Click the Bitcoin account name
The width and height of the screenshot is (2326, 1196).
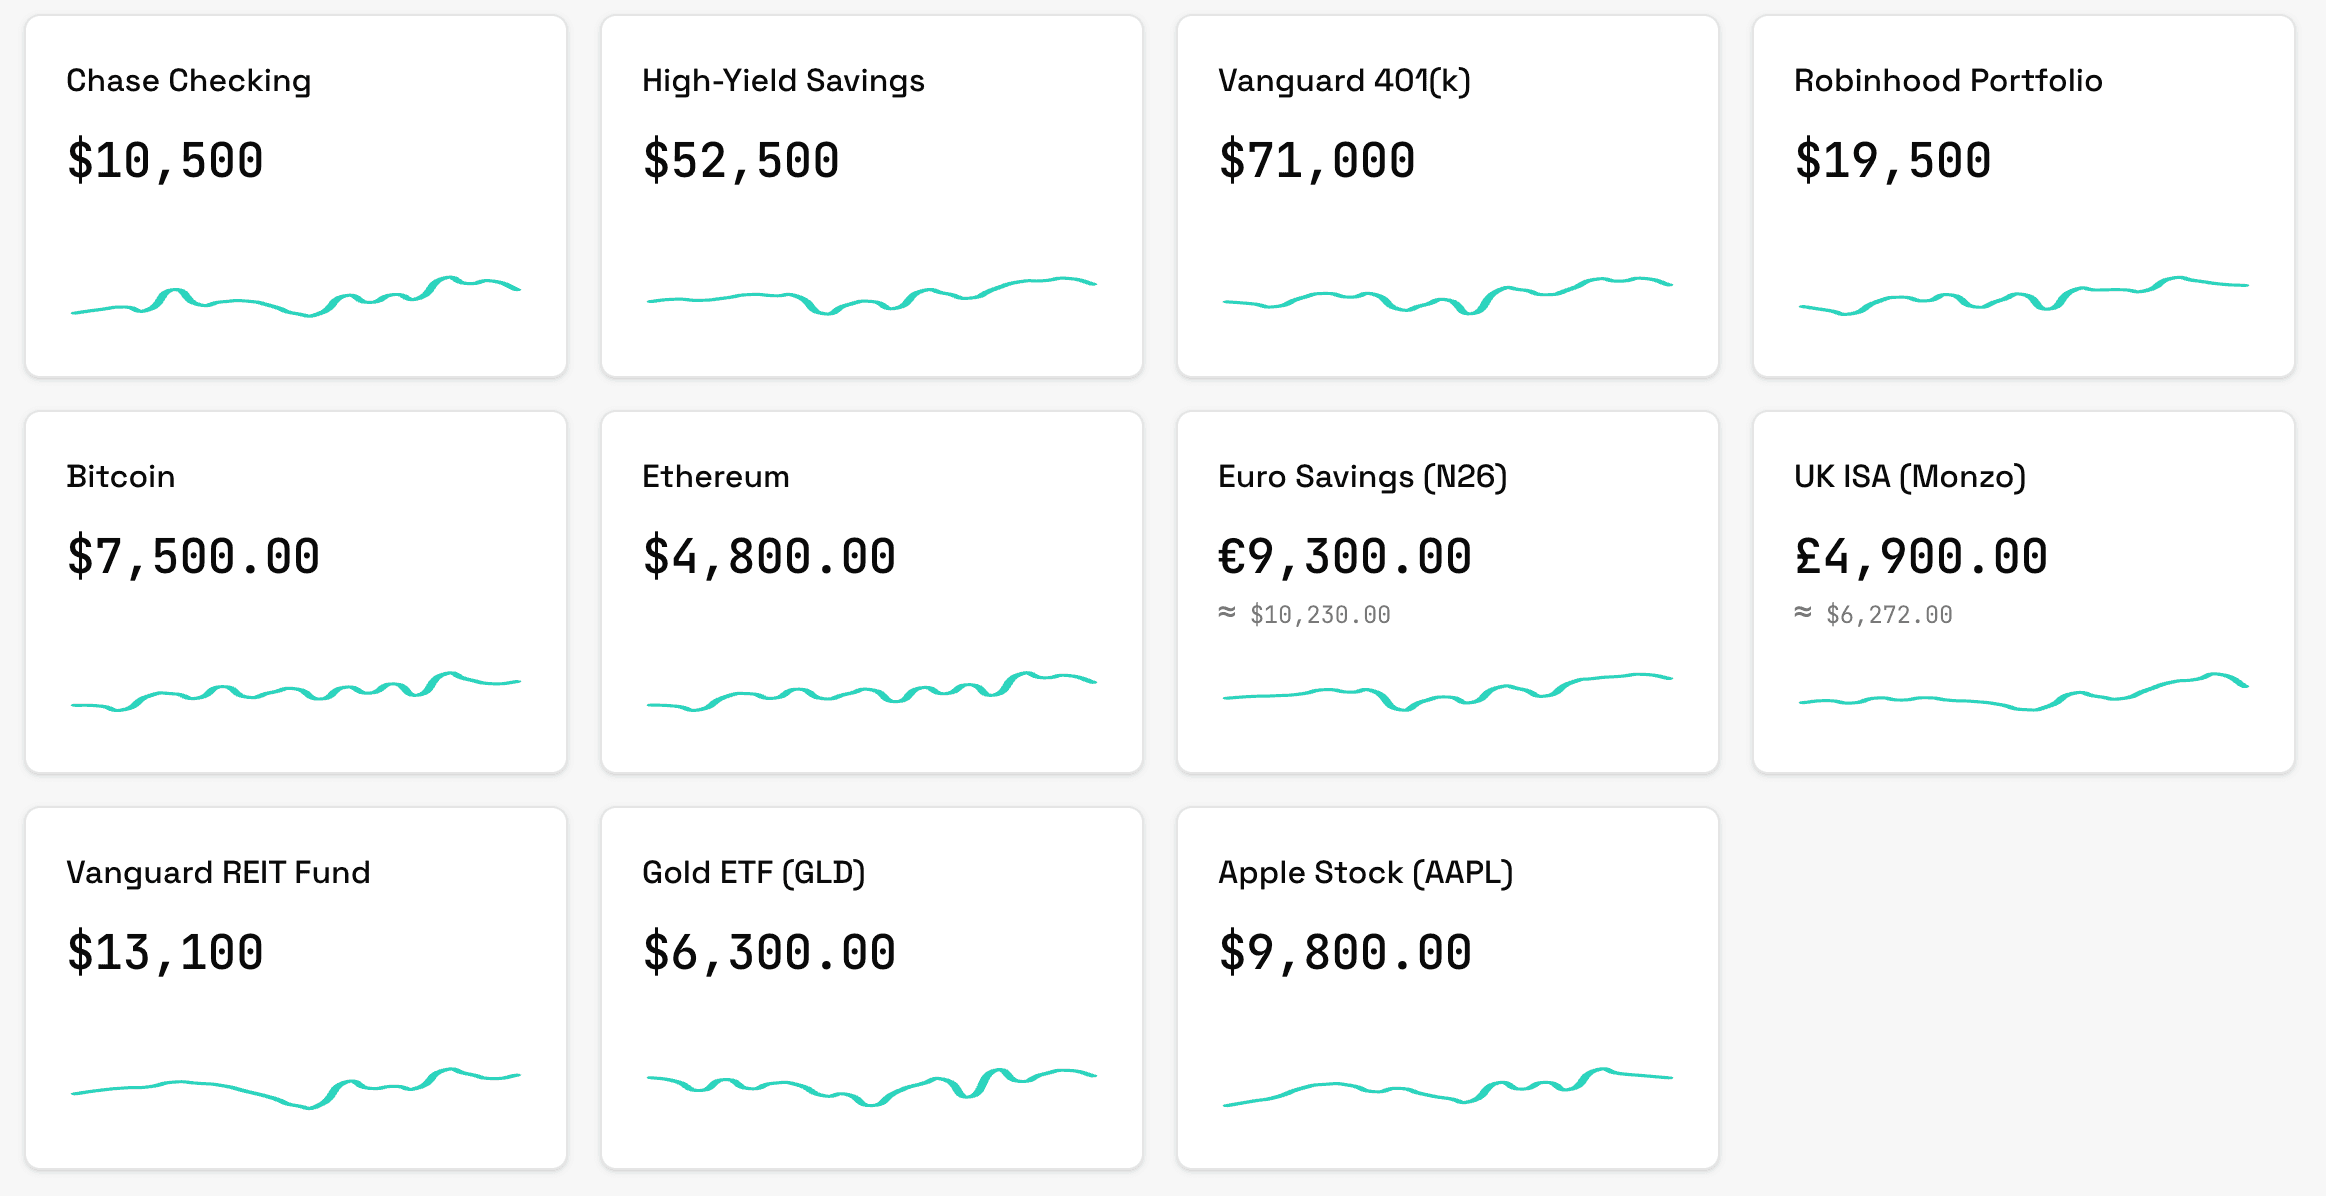click(x=120, y=477)
